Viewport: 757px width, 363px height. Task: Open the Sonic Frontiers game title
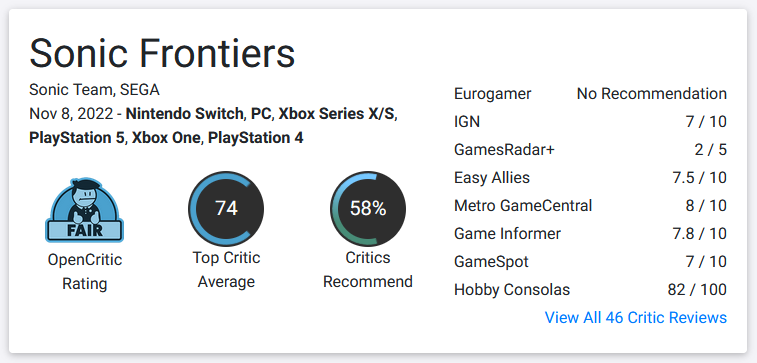(162, 54)
